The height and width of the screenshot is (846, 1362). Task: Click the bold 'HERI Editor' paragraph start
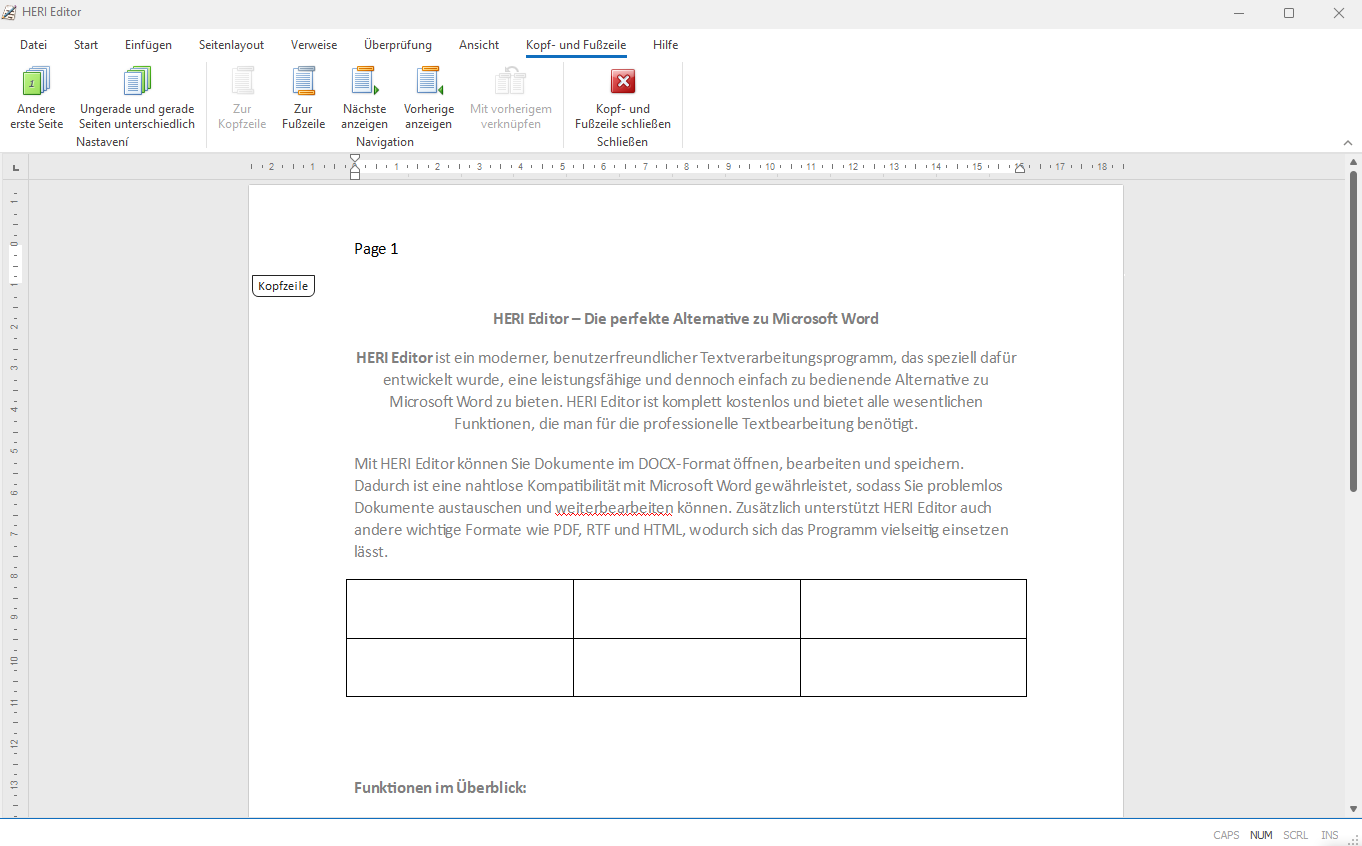395,358
